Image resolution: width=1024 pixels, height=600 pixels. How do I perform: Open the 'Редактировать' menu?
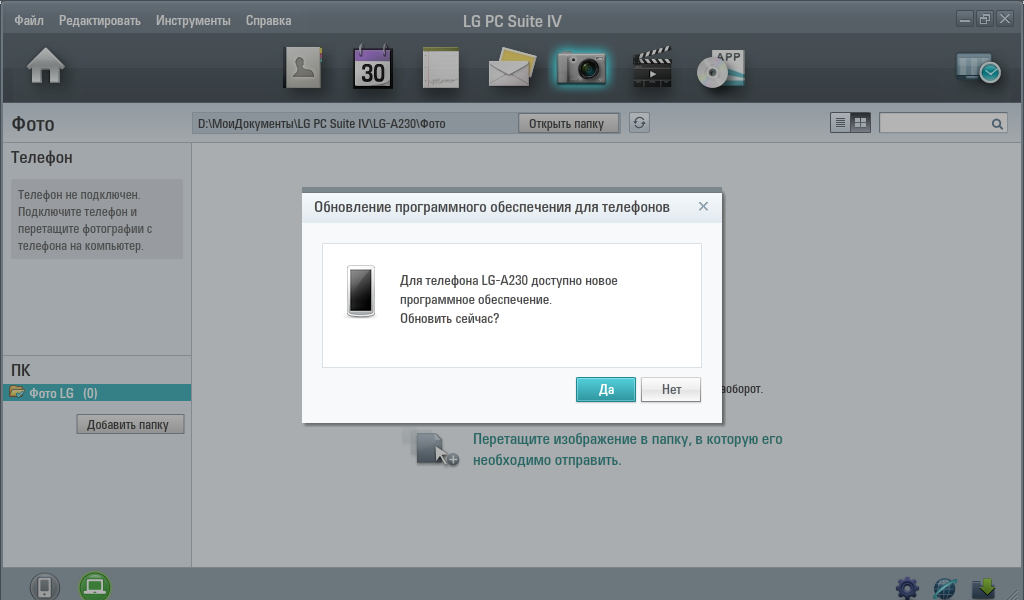coord(100,21)
